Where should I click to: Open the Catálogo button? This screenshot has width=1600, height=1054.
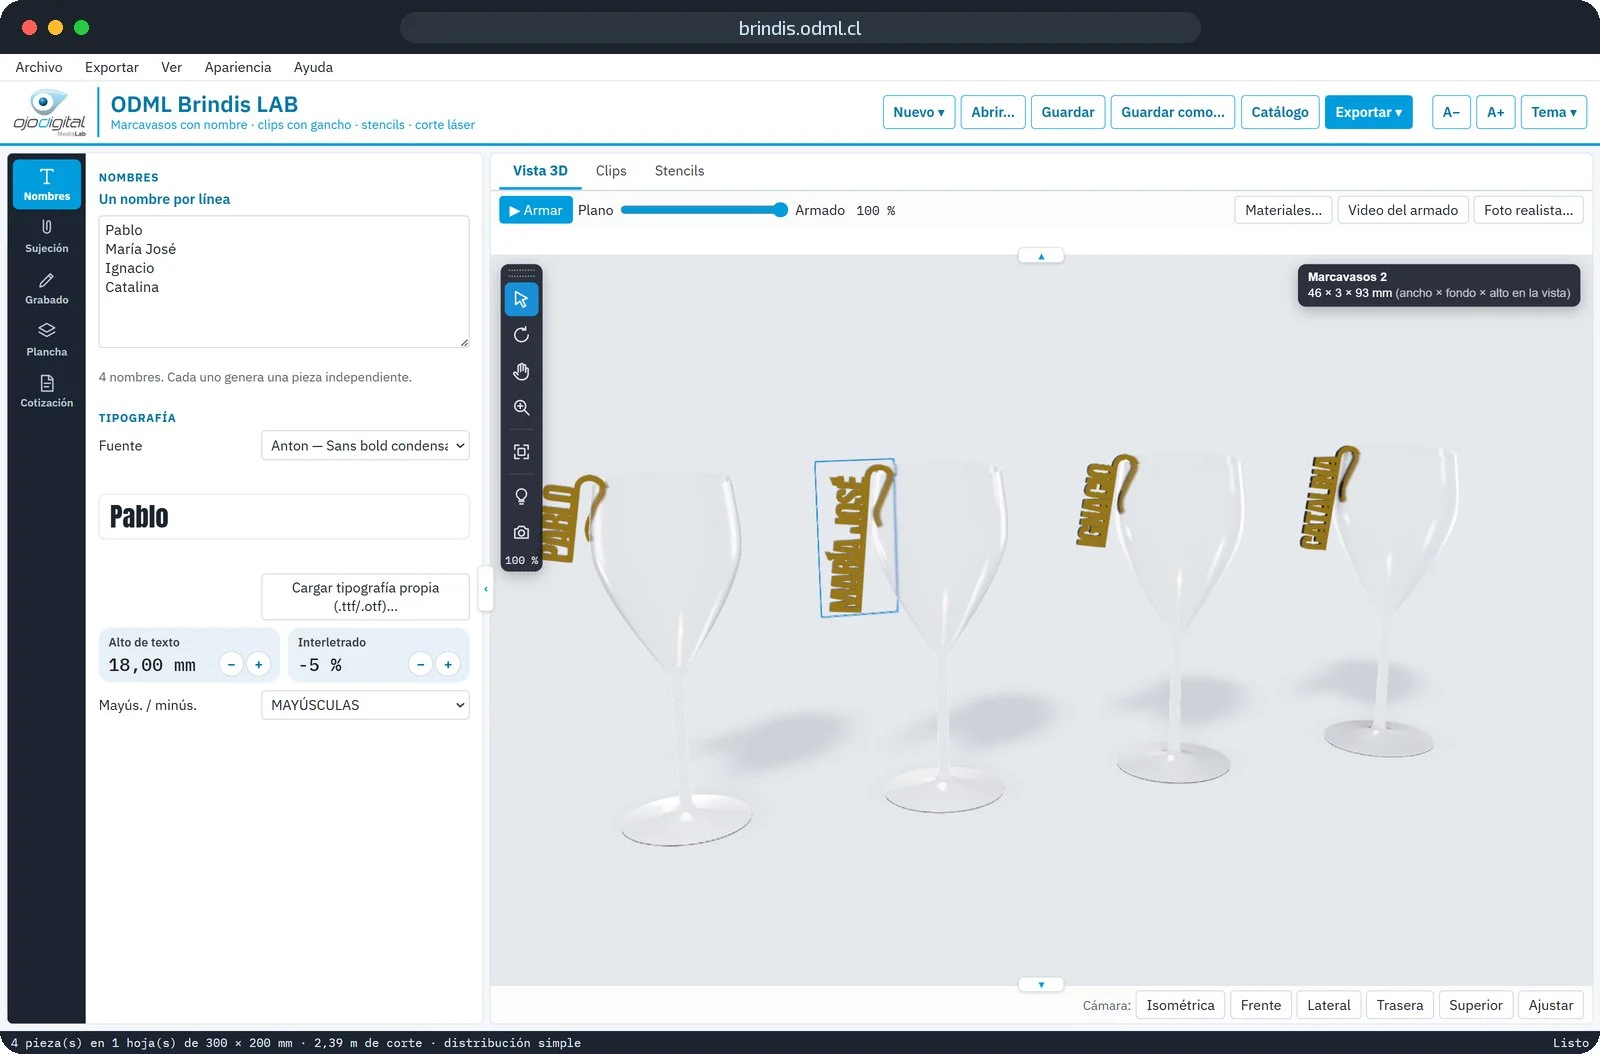[x=1280, y=112]
